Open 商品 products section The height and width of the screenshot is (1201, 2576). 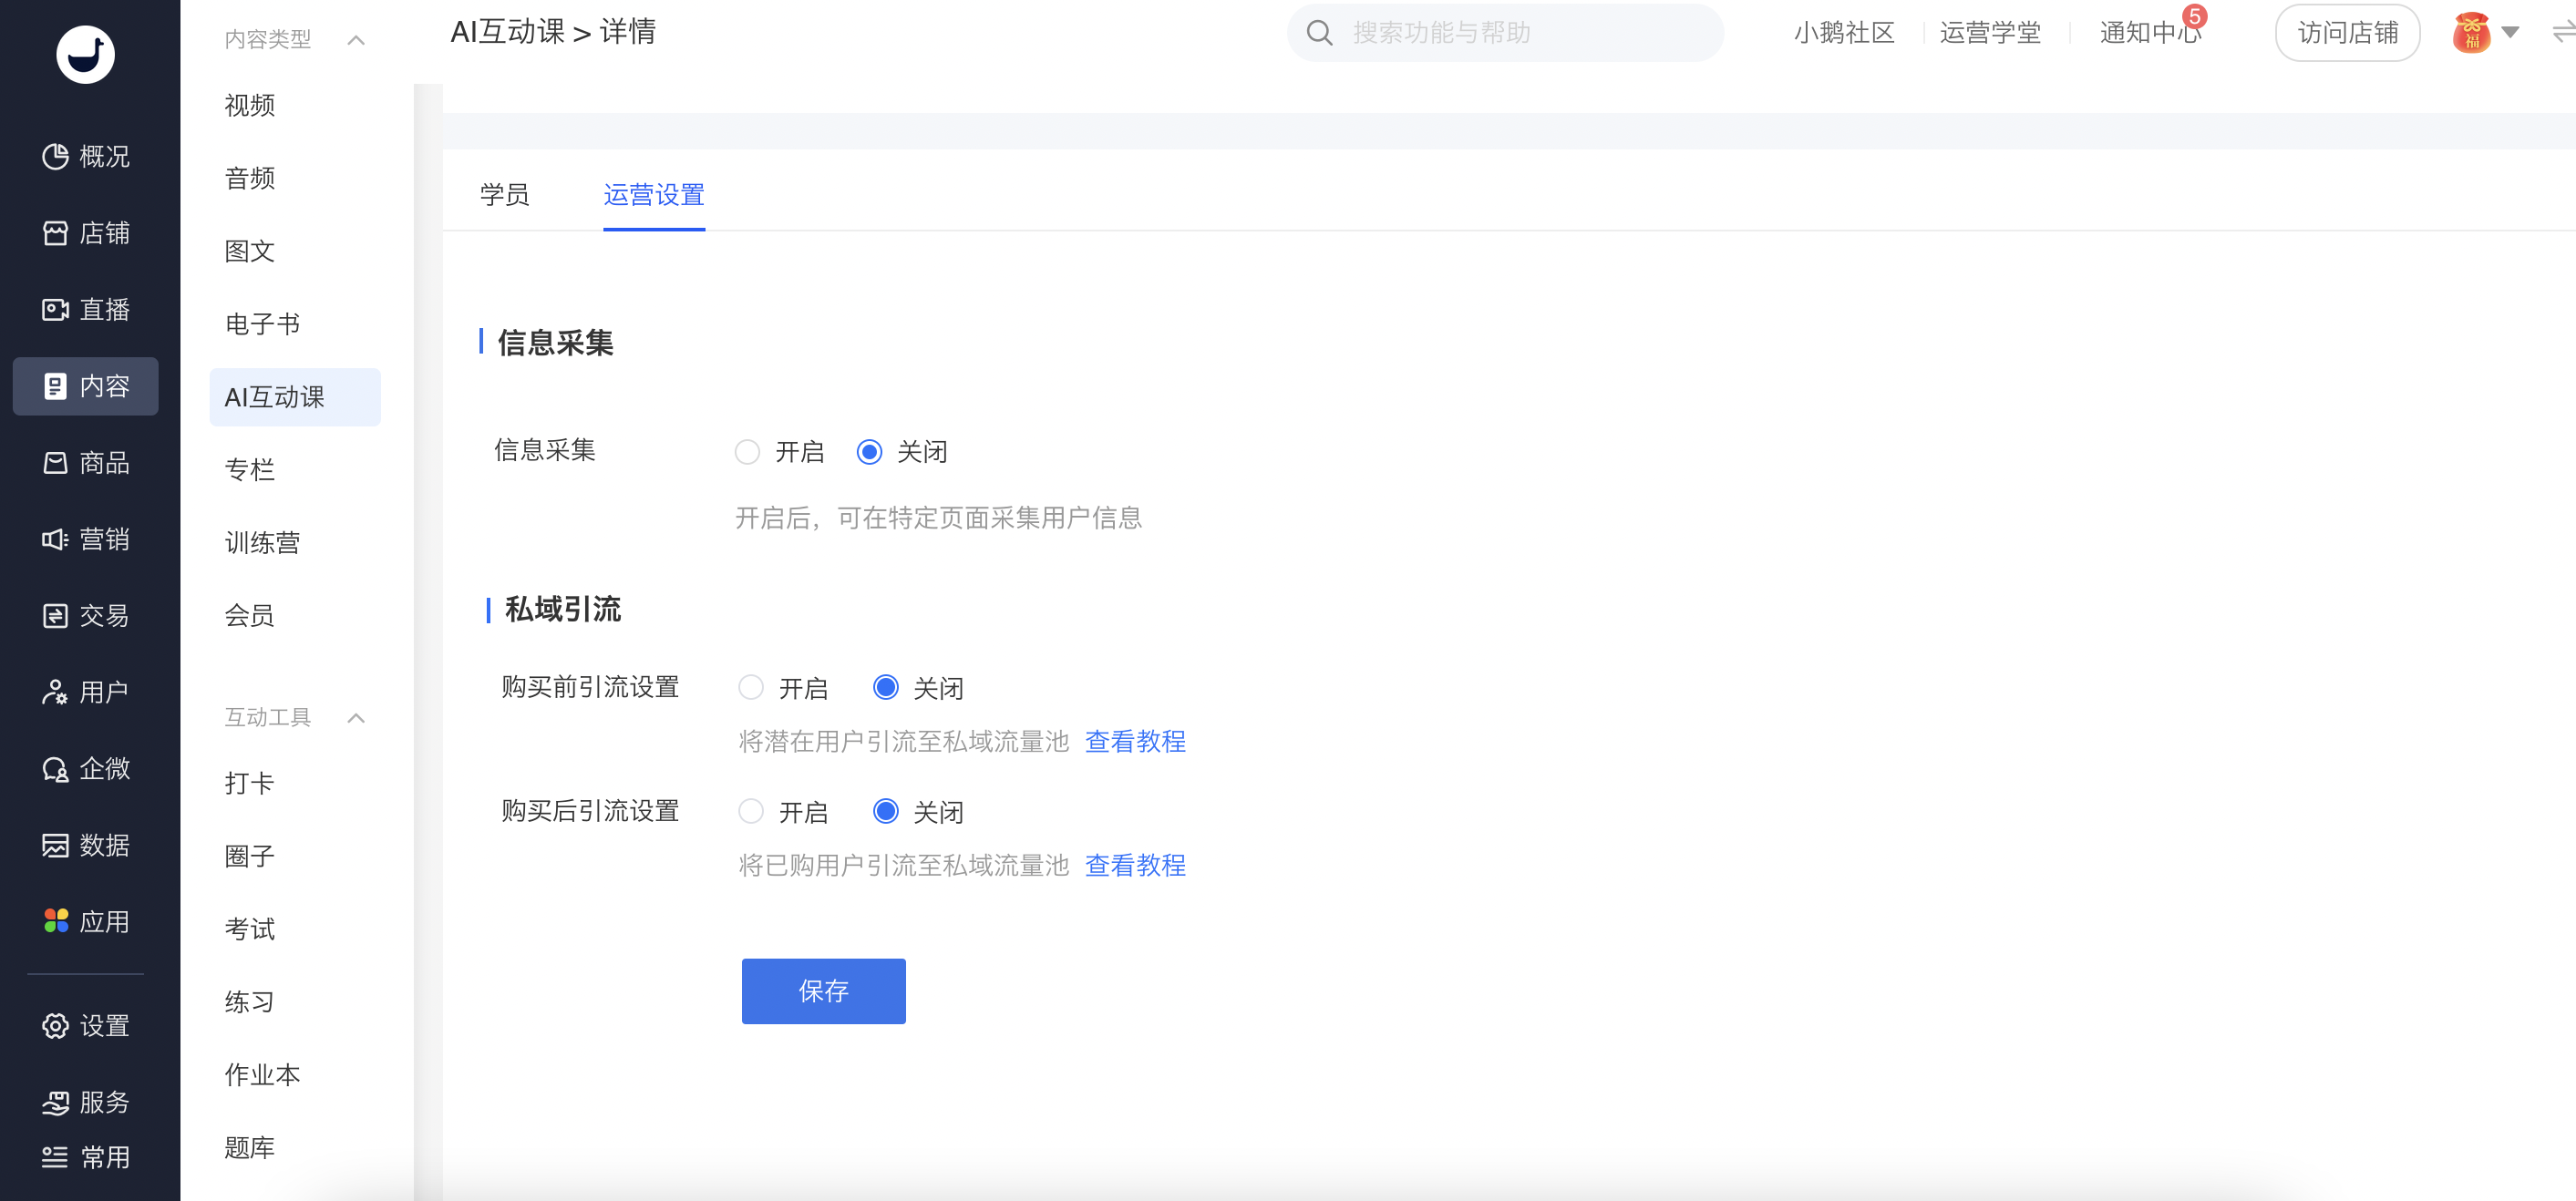pyautogui.click(x=86, y=462)
